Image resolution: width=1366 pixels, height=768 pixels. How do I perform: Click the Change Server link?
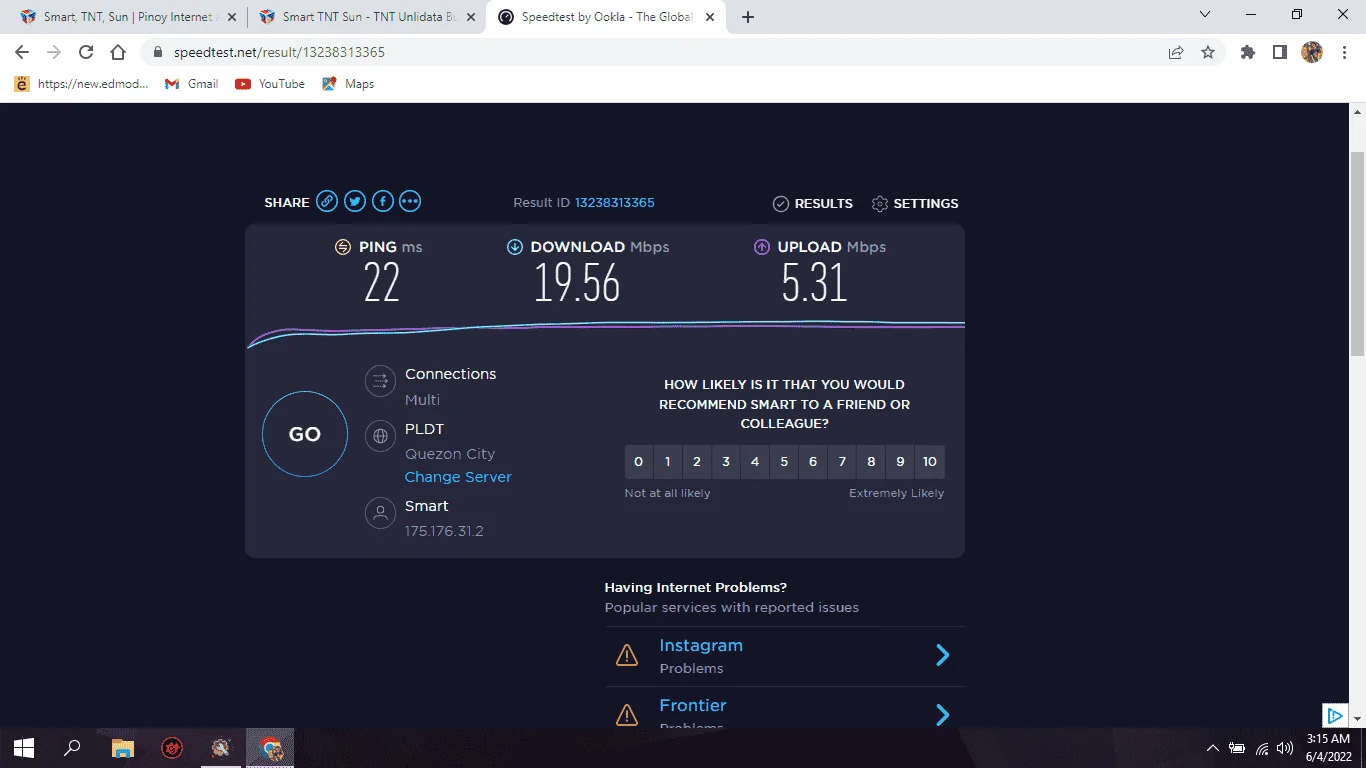[458, 477]
